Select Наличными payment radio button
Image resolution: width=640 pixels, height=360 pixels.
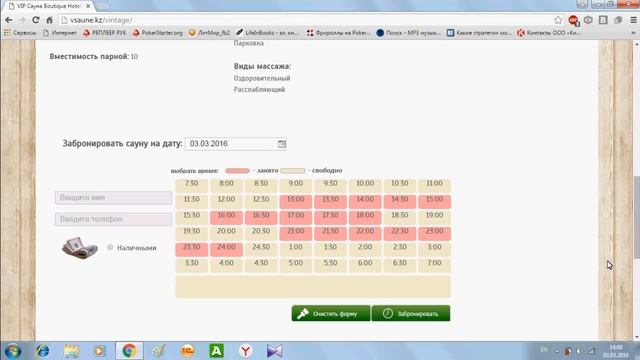point(110,247)
